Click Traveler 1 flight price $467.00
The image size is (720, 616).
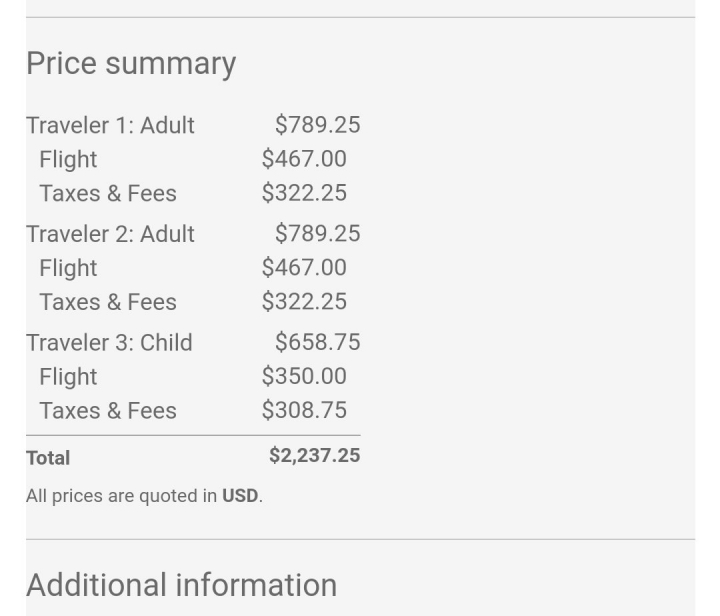304,159
